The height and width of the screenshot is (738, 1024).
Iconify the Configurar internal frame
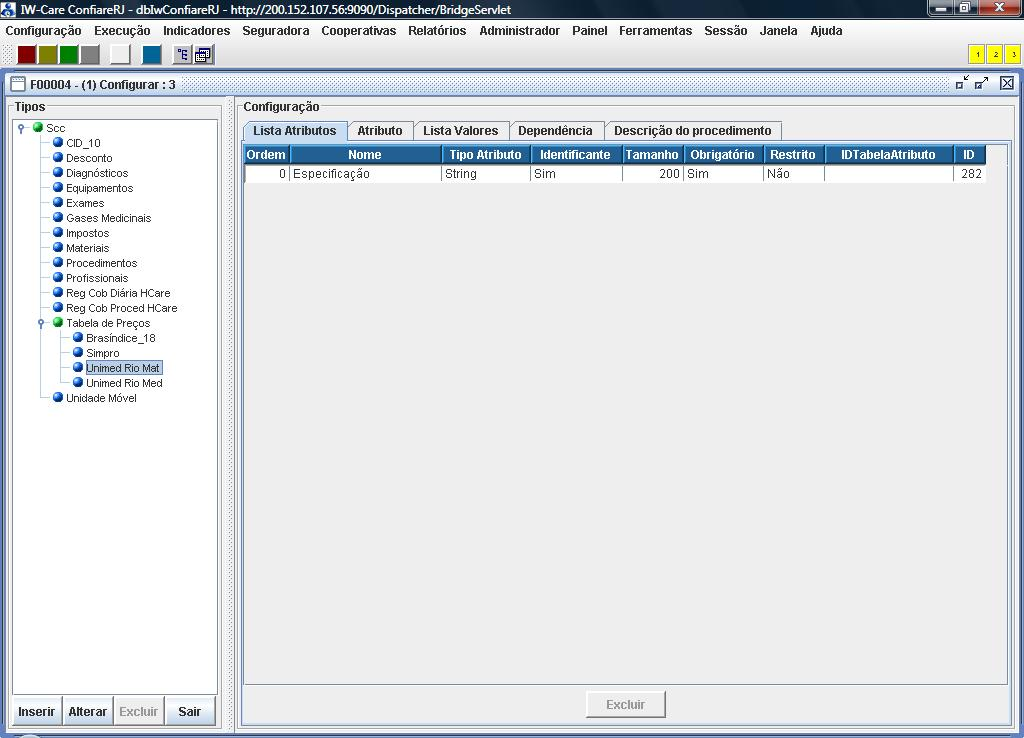tap(962, 83)
